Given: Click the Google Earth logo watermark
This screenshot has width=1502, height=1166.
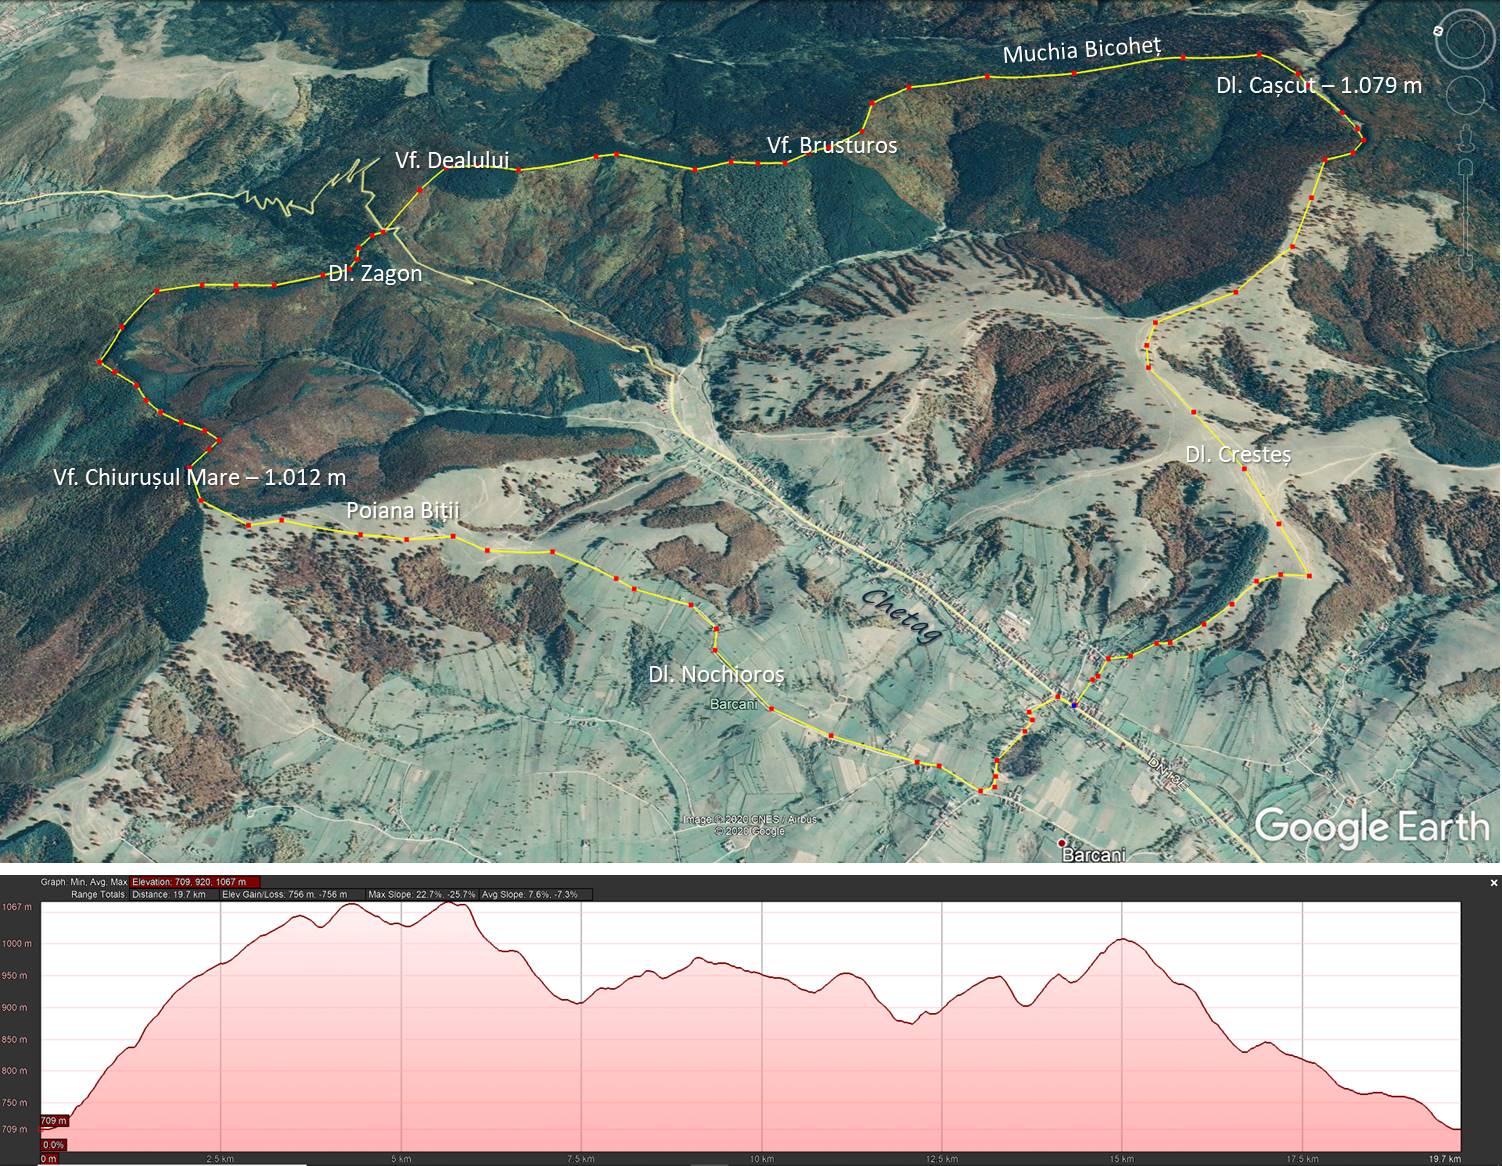Looking at the screenshot, I should click(1371, 827).
